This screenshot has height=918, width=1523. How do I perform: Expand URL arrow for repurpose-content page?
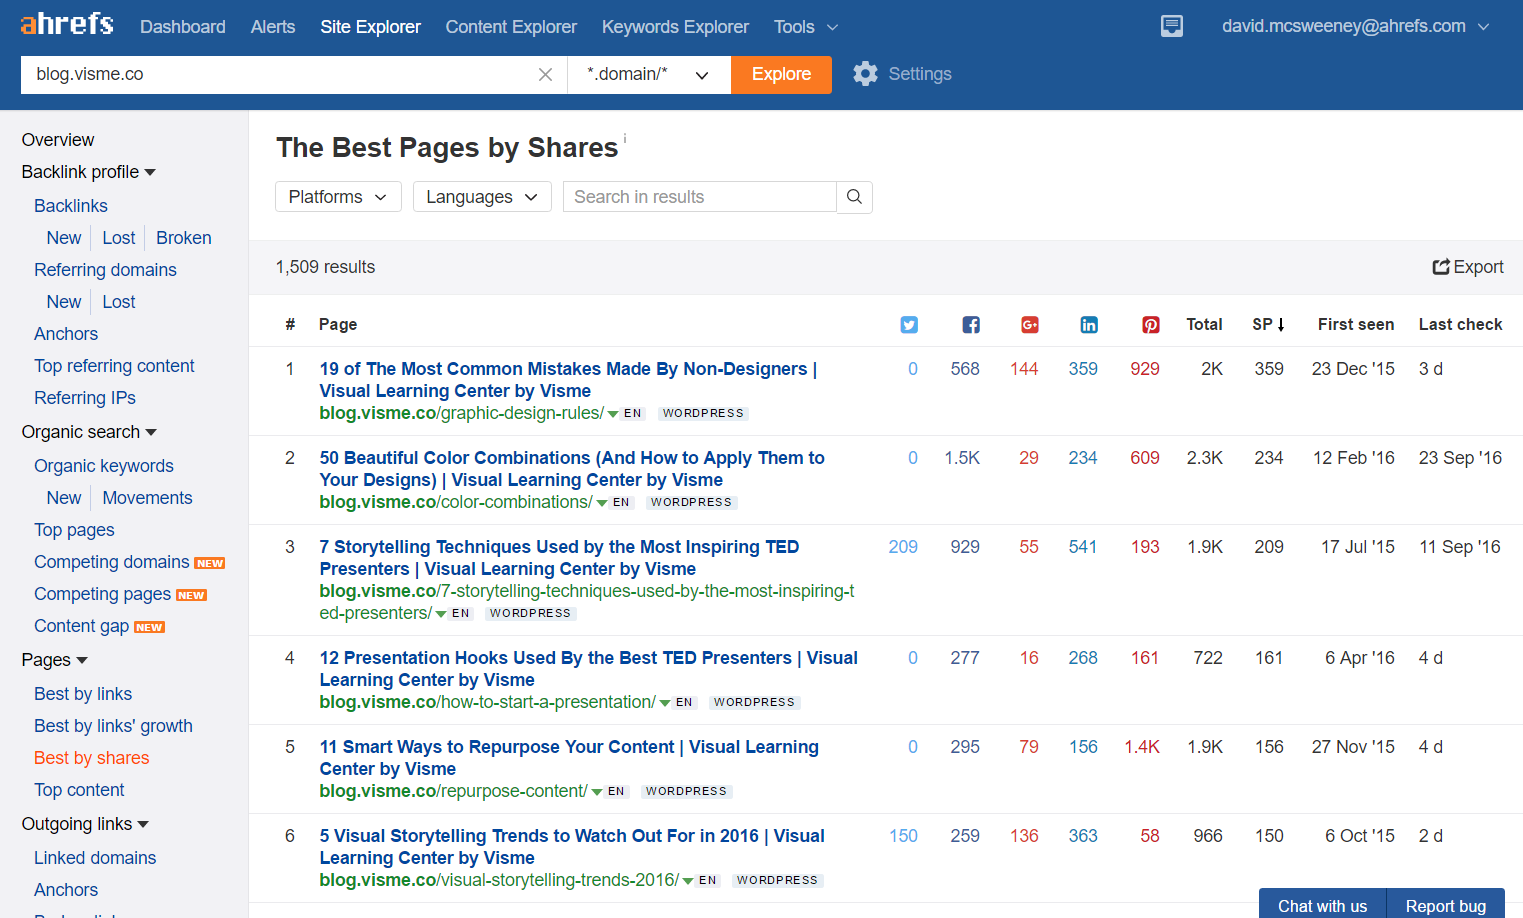click(597, 792)
